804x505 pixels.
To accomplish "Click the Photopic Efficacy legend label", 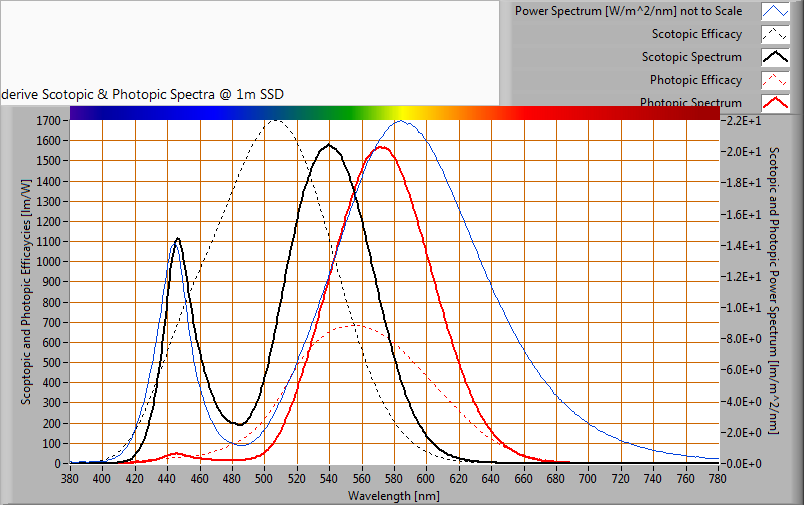I will pos(695,80).
